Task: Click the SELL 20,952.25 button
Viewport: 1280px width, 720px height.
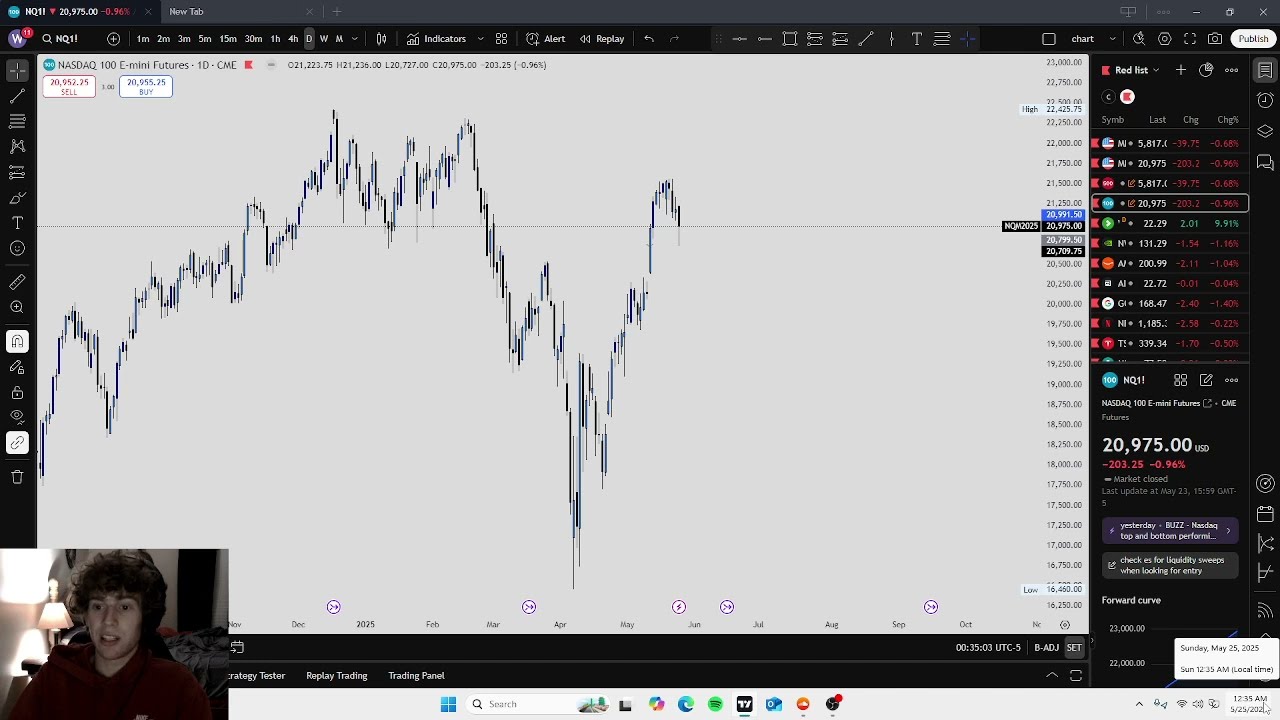Action: [69, 87]
